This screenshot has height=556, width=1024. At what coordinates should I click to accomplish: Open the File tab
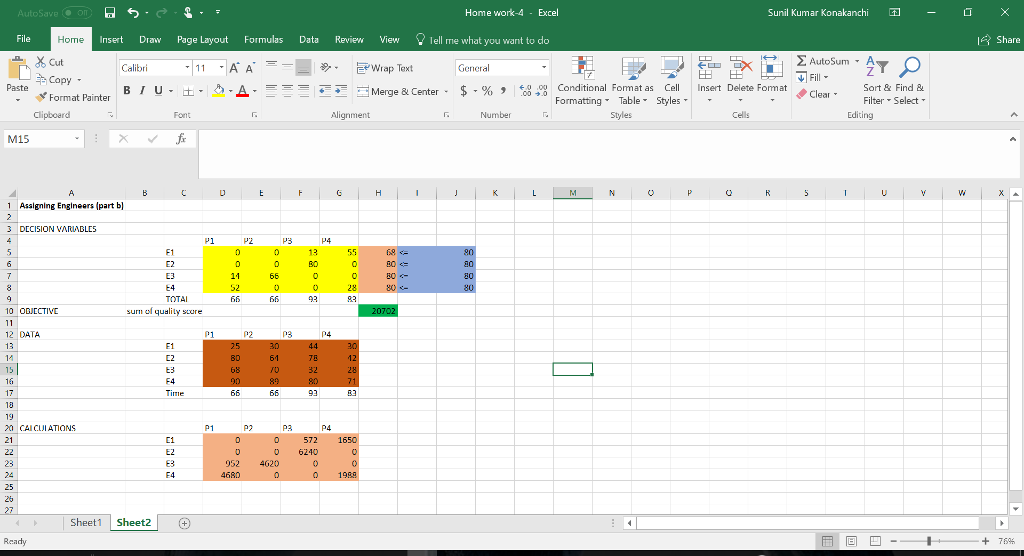(24, 39)
